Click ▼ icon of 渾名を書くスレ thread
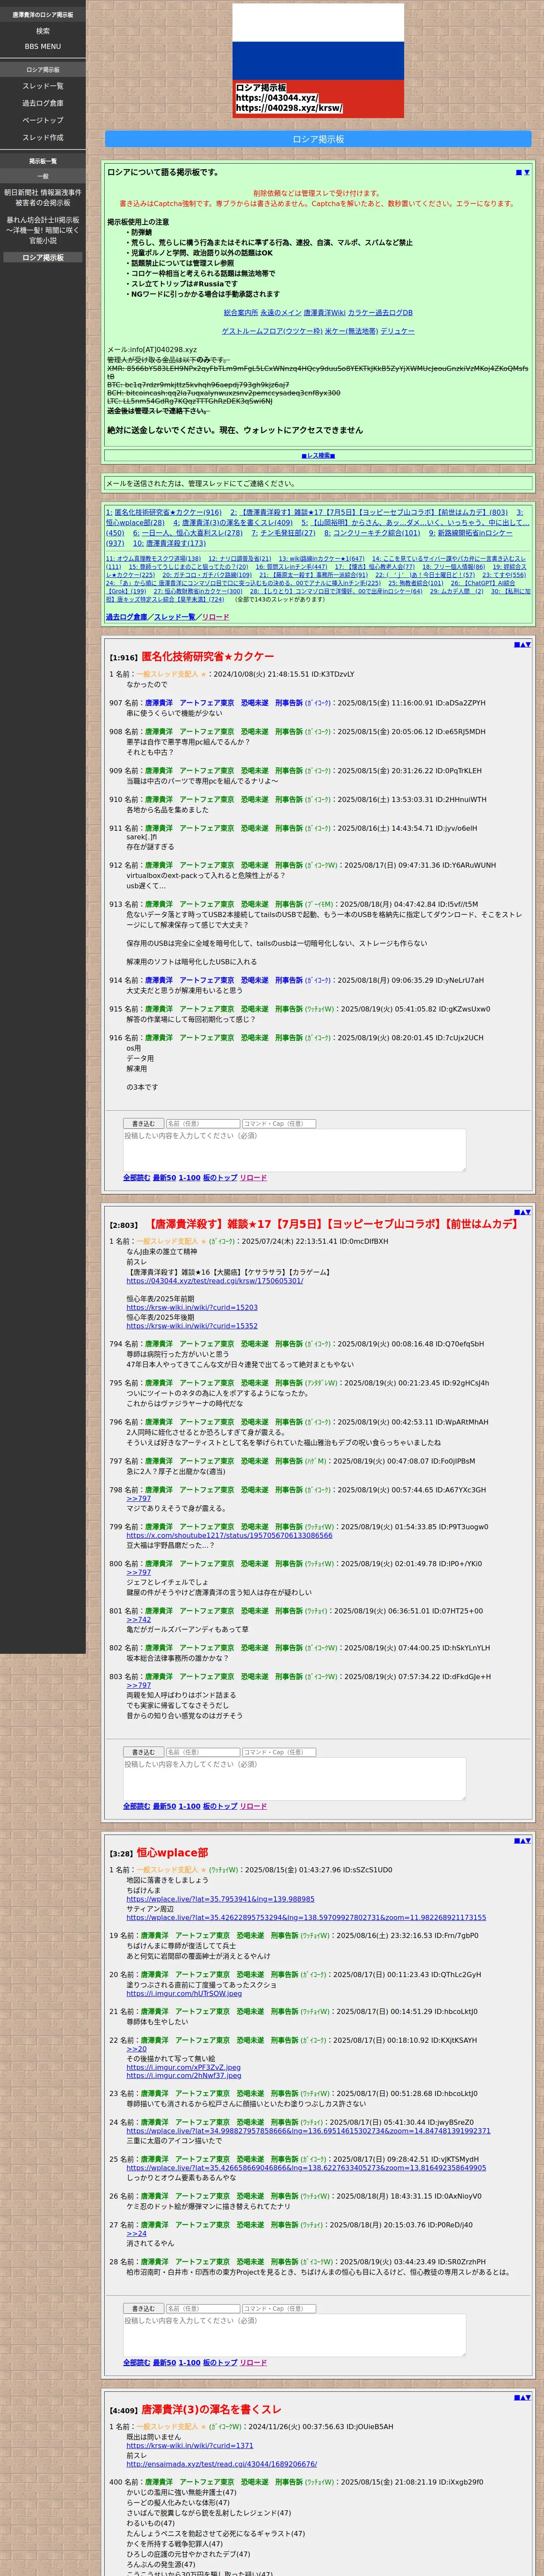 pyautogui.click(x=528, y=2397)
